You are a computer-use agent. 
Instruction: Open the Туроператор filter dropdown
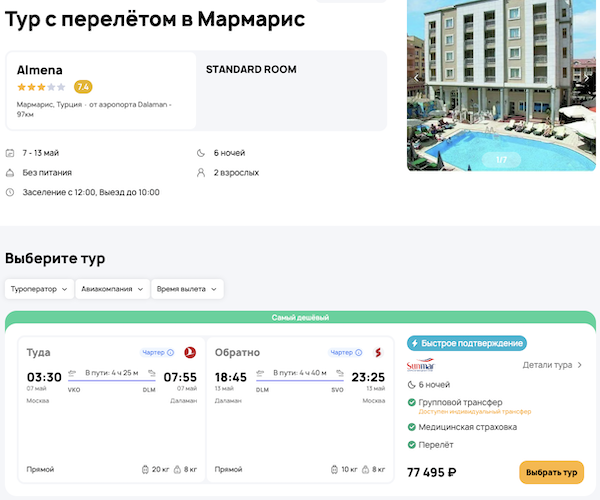click(x=40, y=289)
